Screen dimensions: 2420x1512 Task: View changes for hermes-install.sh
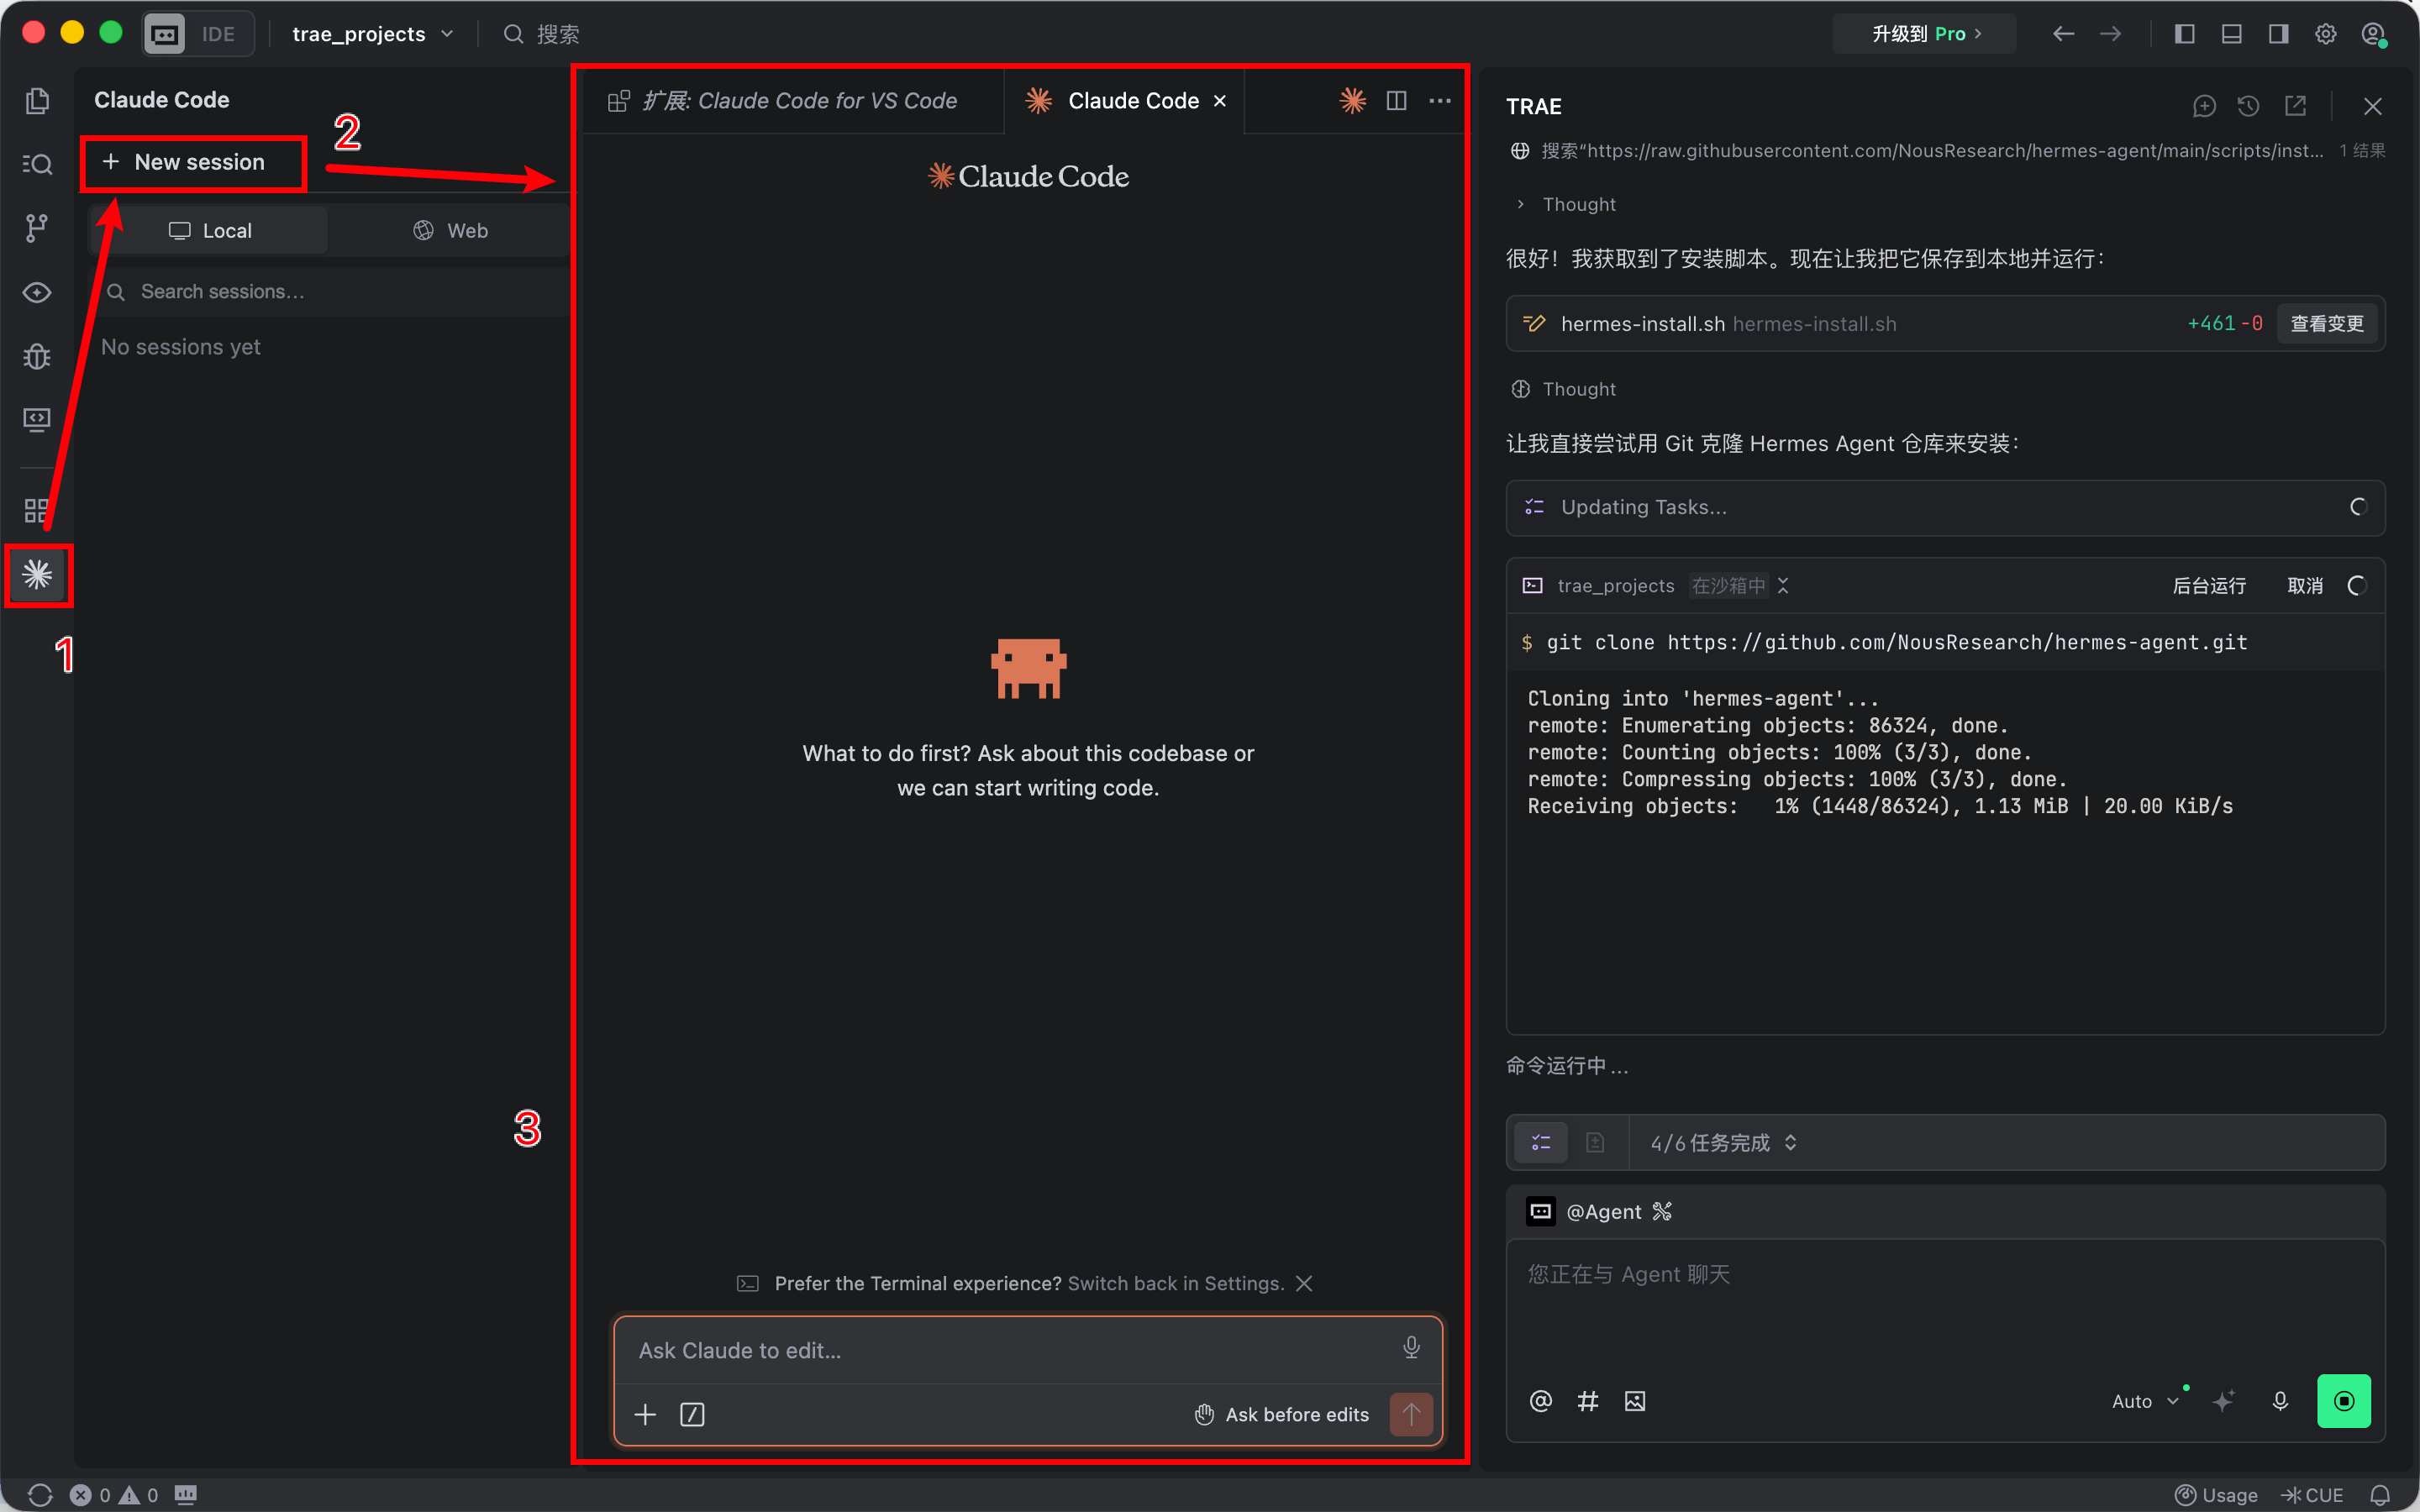(x=2326, y=323)
